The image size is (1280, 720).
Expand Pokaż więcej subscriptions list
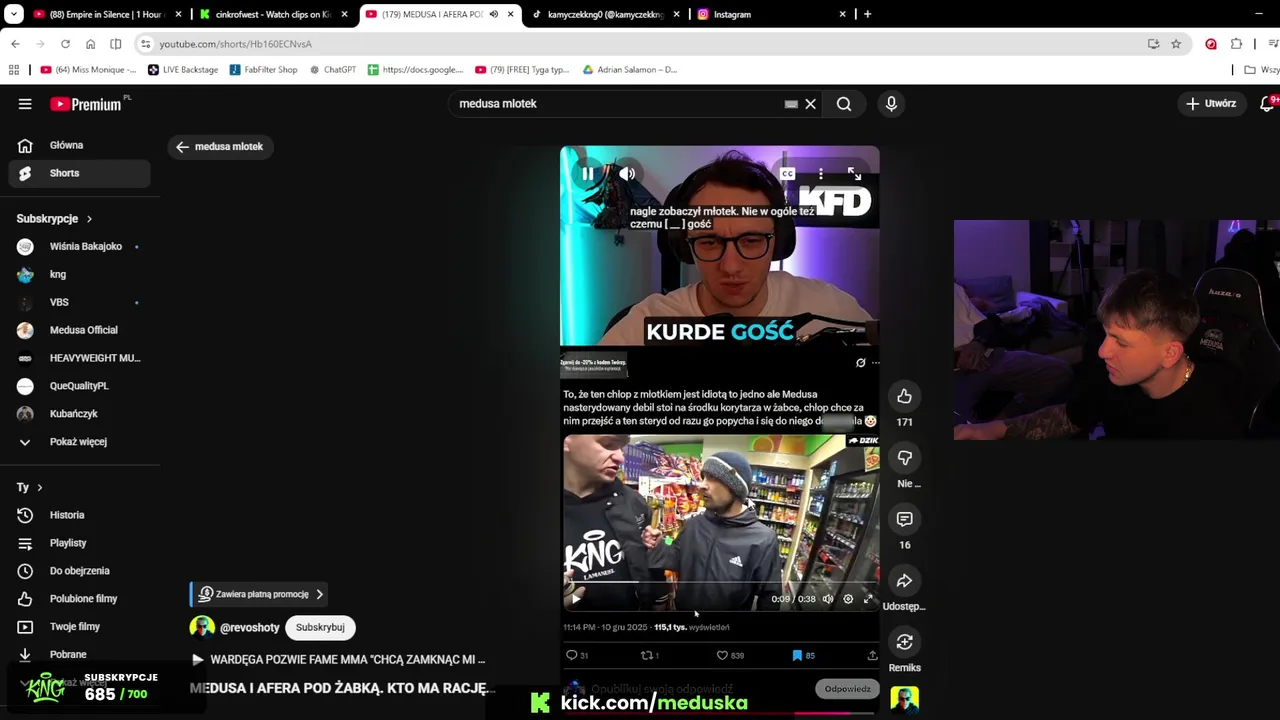click(80, 442)
